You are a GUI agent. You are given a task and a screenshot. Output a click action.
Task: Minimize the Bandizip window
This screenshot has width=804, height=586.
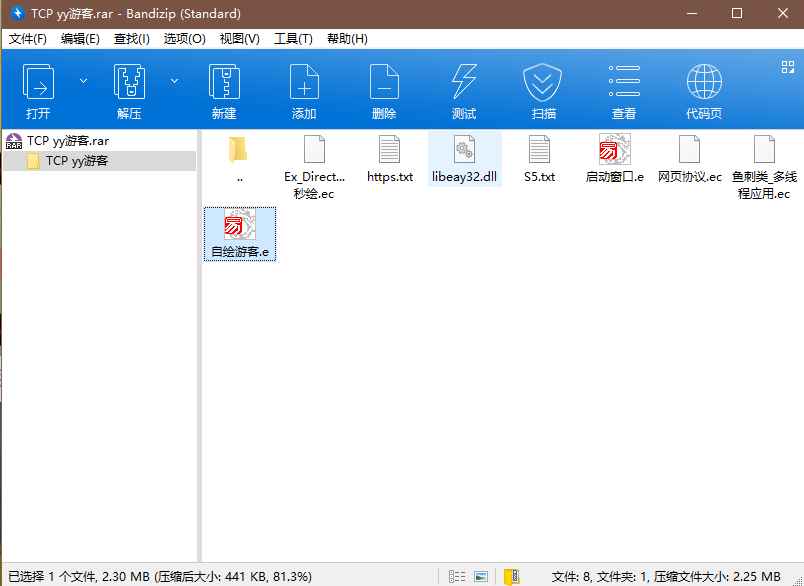pos(692,14)
